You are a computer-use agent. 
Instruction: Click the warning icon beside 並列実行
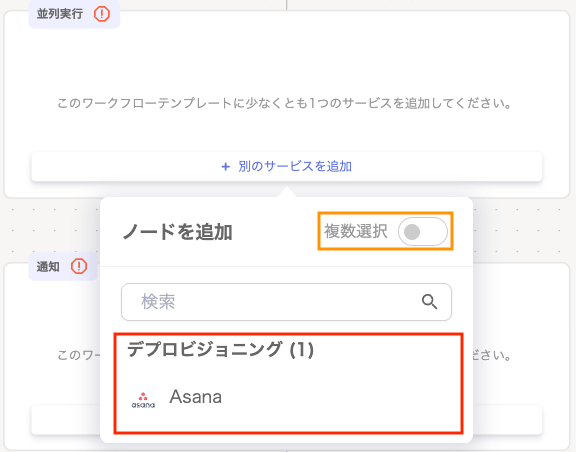pos(102,14)
